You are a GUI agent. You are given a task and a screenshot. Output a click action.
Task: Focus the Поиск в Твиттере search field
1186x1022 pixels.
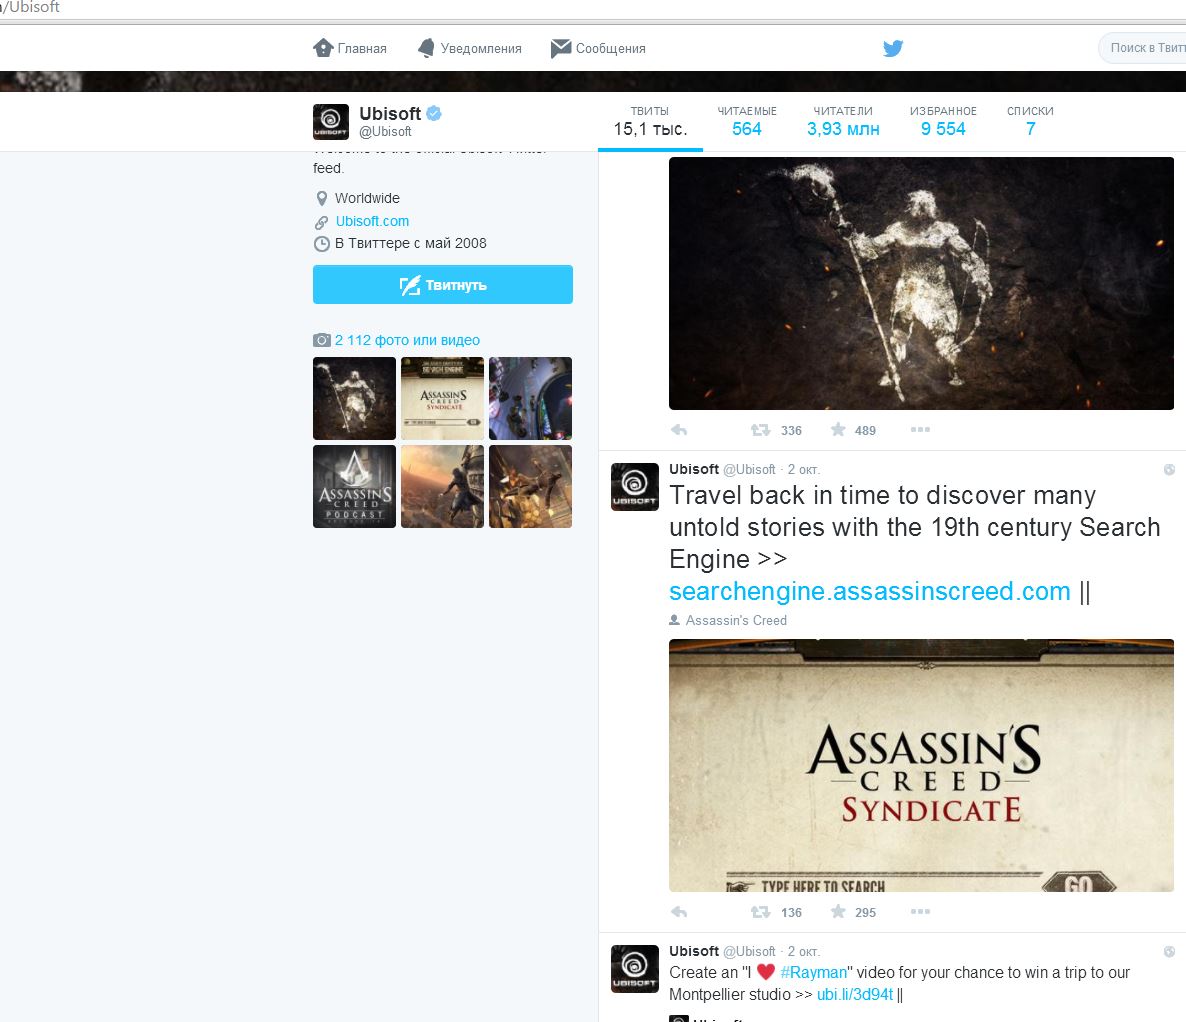(1144, 48)
